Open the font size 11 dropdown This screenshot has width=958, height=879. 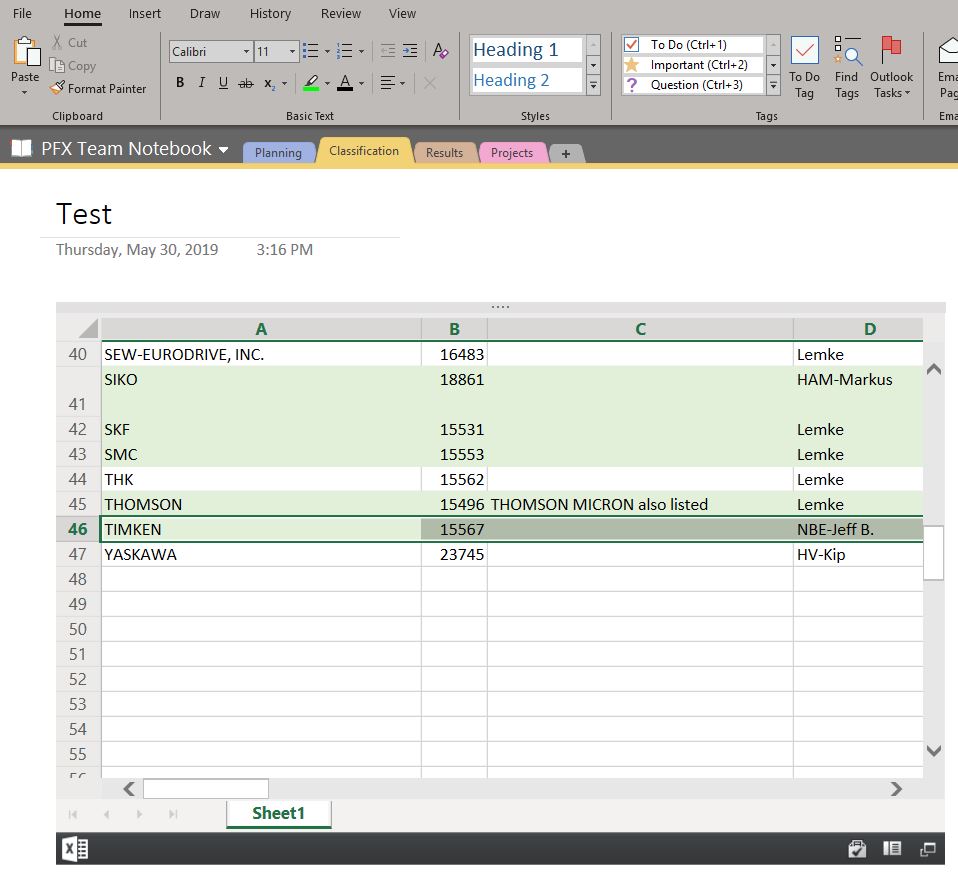292,51
